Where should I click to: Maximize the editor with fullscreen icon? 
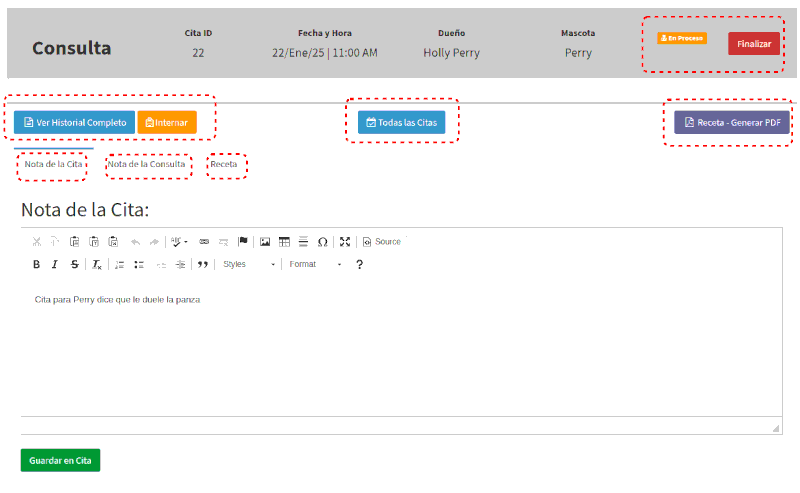click(x=345, y=242)
